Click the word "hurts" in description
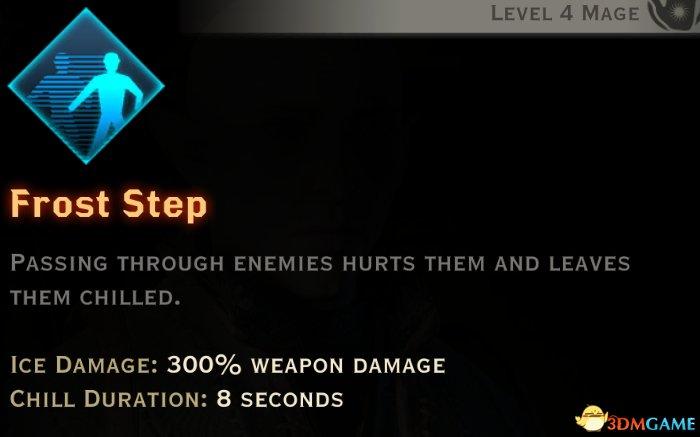 point(379,263)
